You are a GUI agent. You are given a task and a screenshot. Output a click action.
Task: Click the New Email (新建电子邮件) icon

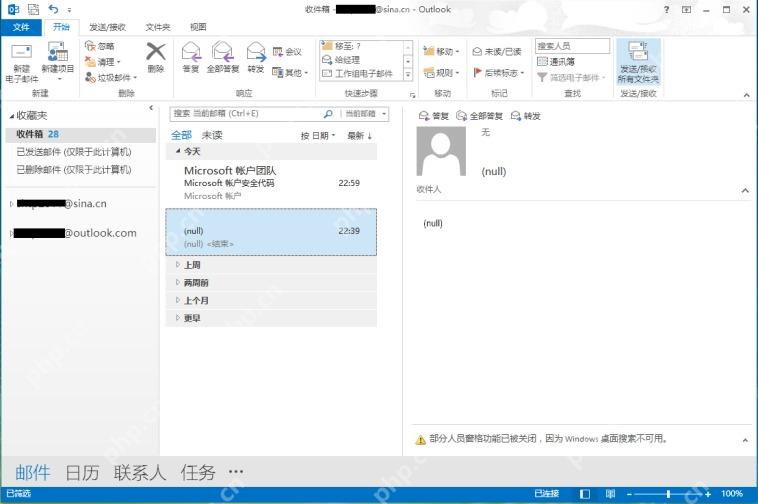click(21, 52)
